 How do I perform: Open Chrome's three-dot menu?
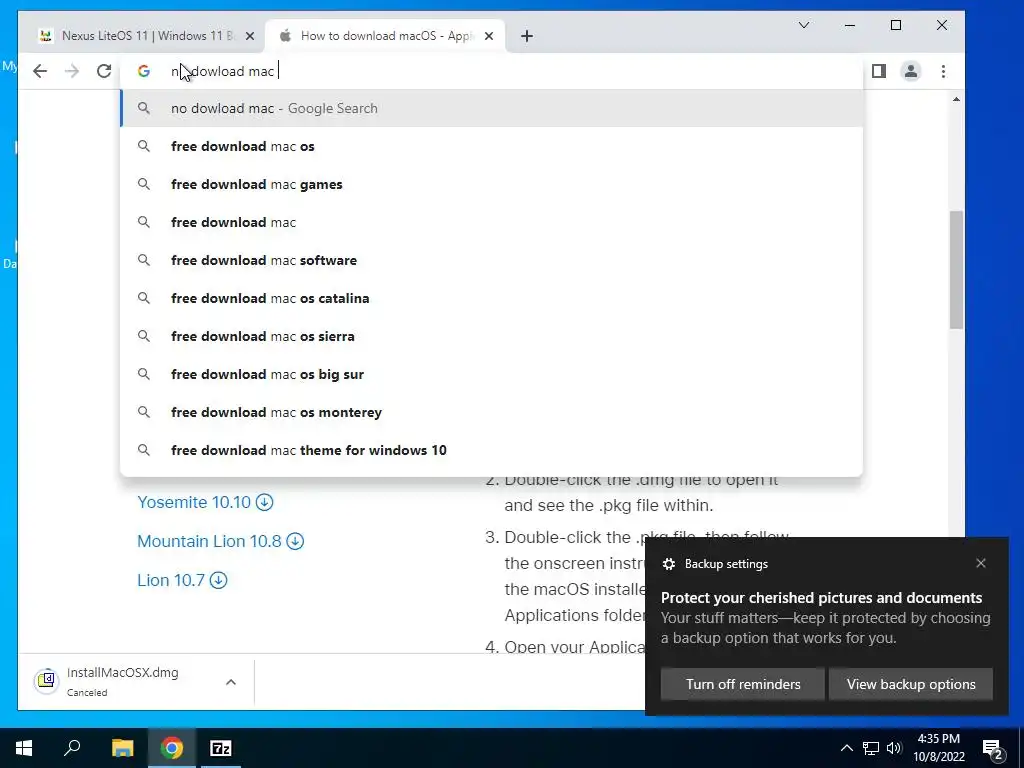pos(943,71)
